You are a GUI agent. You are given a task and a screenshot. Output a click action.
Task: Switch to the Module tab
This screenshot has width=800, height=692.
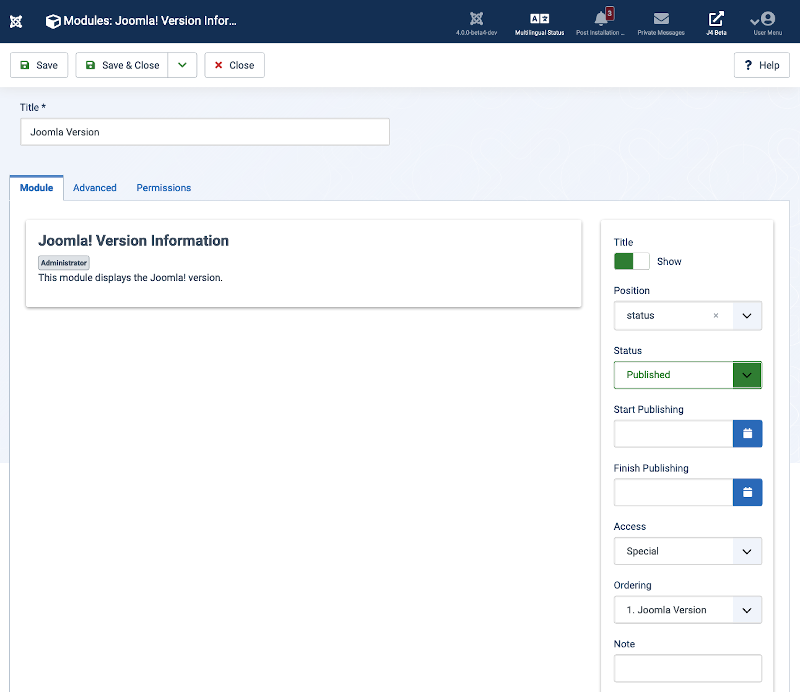pyautogui.click(x=36, y=188)
